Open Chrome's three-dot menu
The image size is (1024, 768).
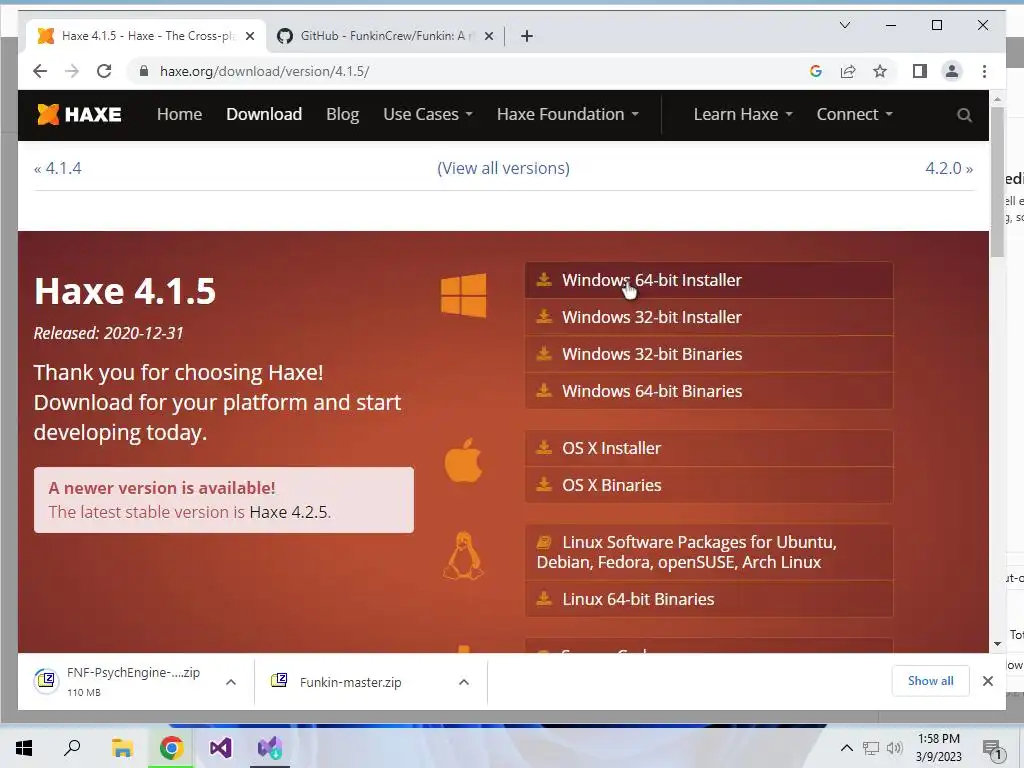point(984,71)
